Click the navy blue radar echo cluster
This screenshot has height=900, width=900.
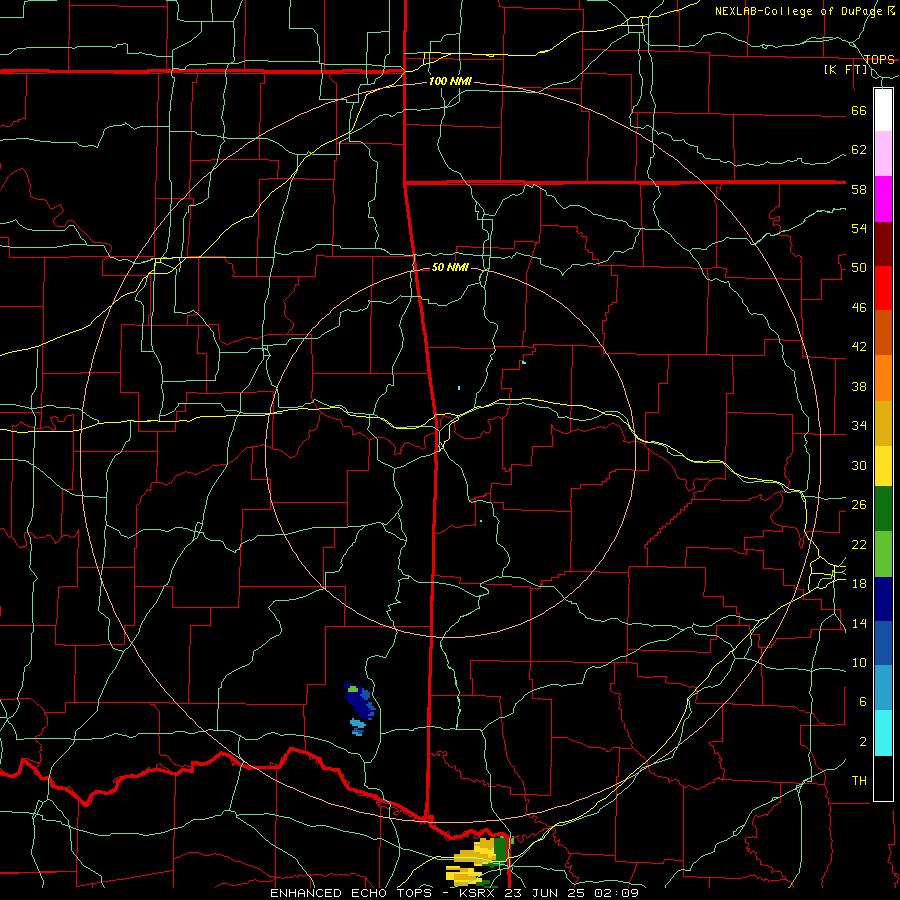[x=360, y=702]
